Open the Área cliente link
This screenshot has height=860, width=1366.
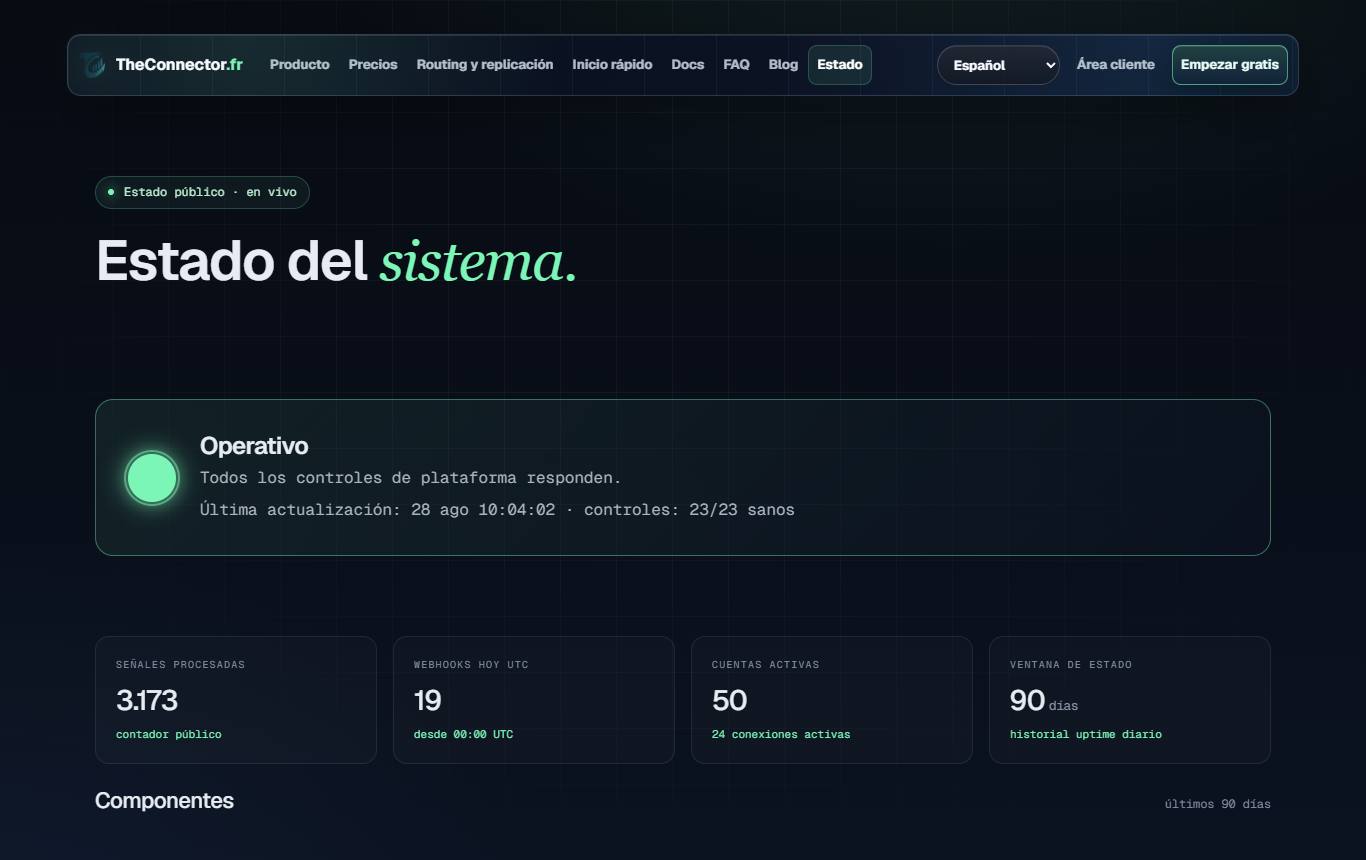click(1115, 65)
